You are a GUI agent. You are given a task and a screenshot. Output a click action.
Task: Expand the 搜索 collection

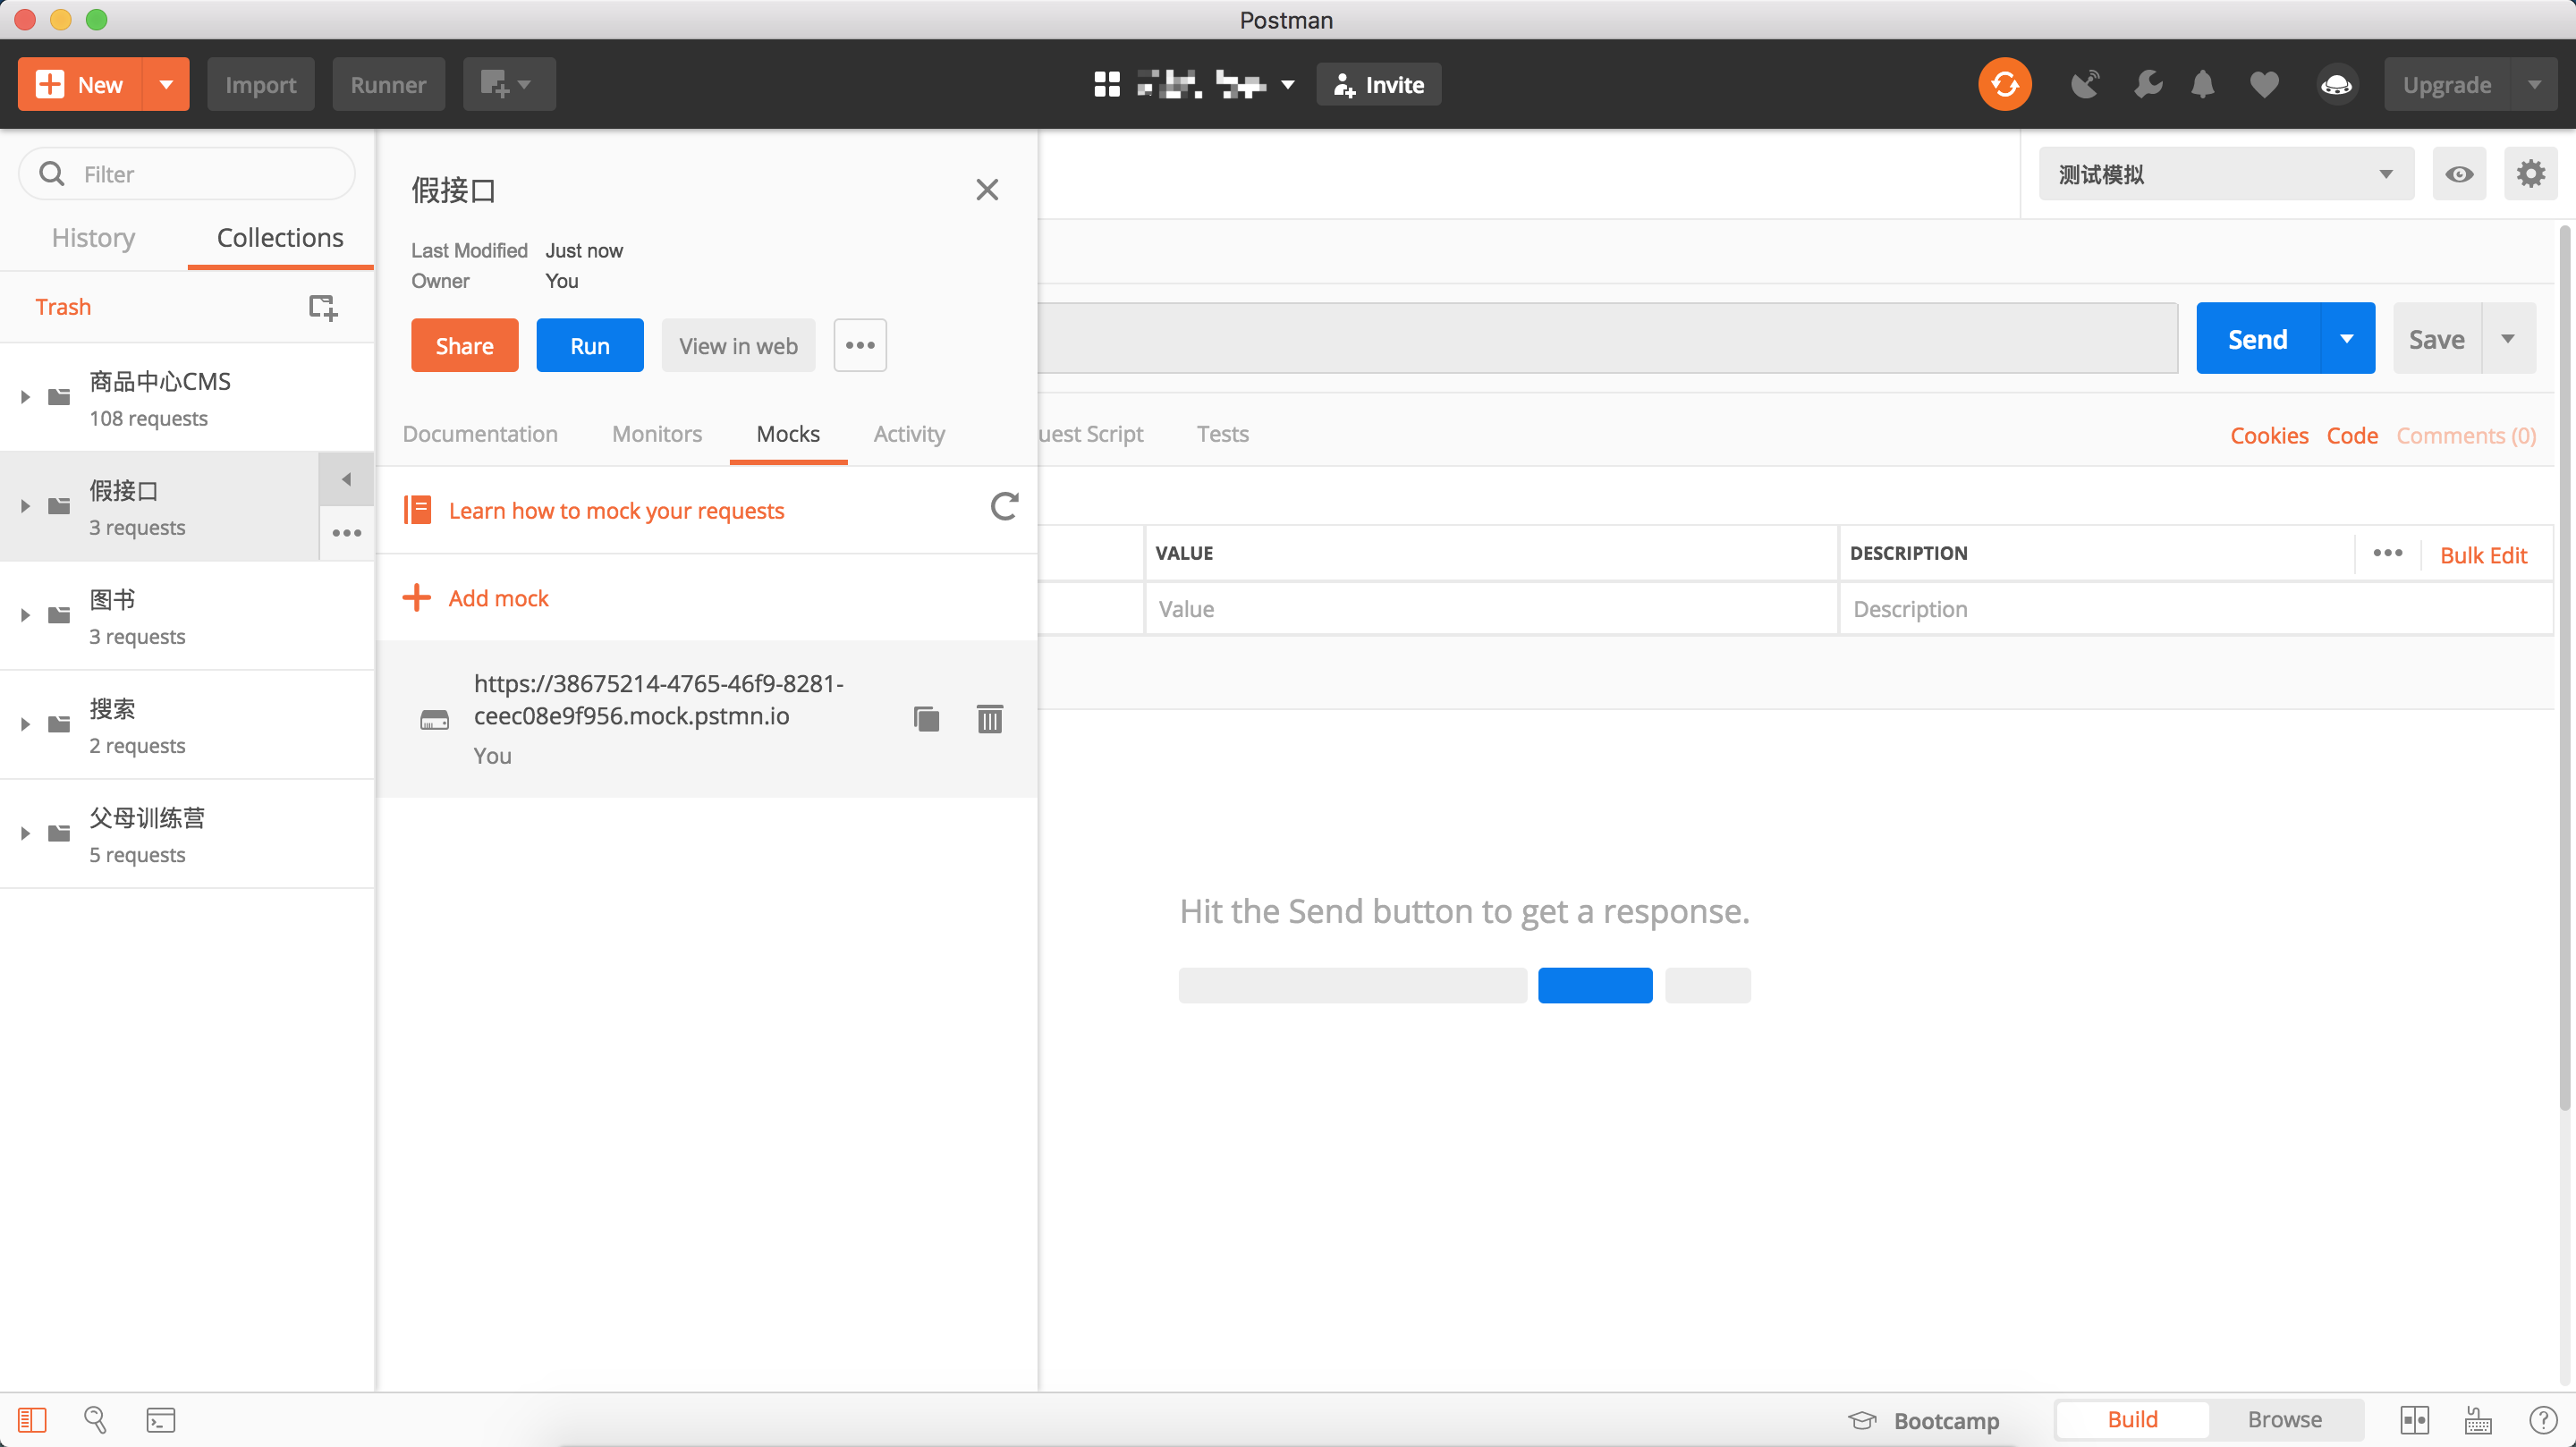coord(26,724)
